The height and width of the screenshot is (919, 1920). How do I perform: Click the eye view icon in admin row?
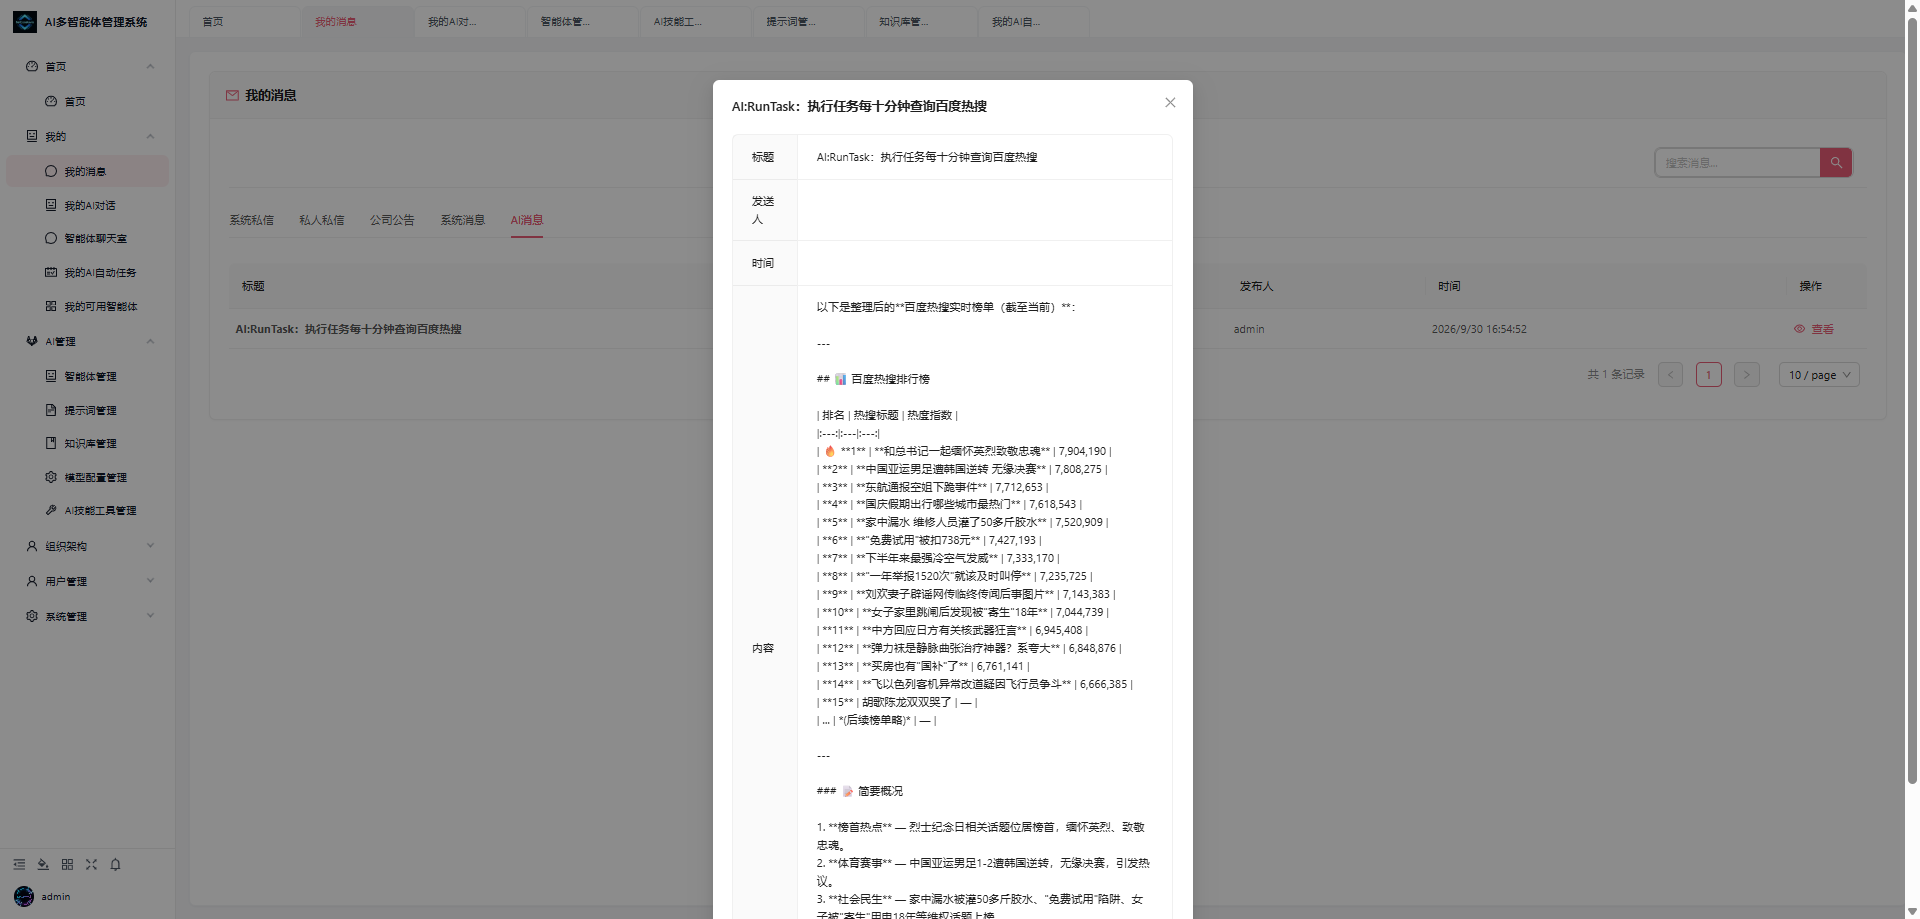pyautogui.click(x=1799, y=329)
